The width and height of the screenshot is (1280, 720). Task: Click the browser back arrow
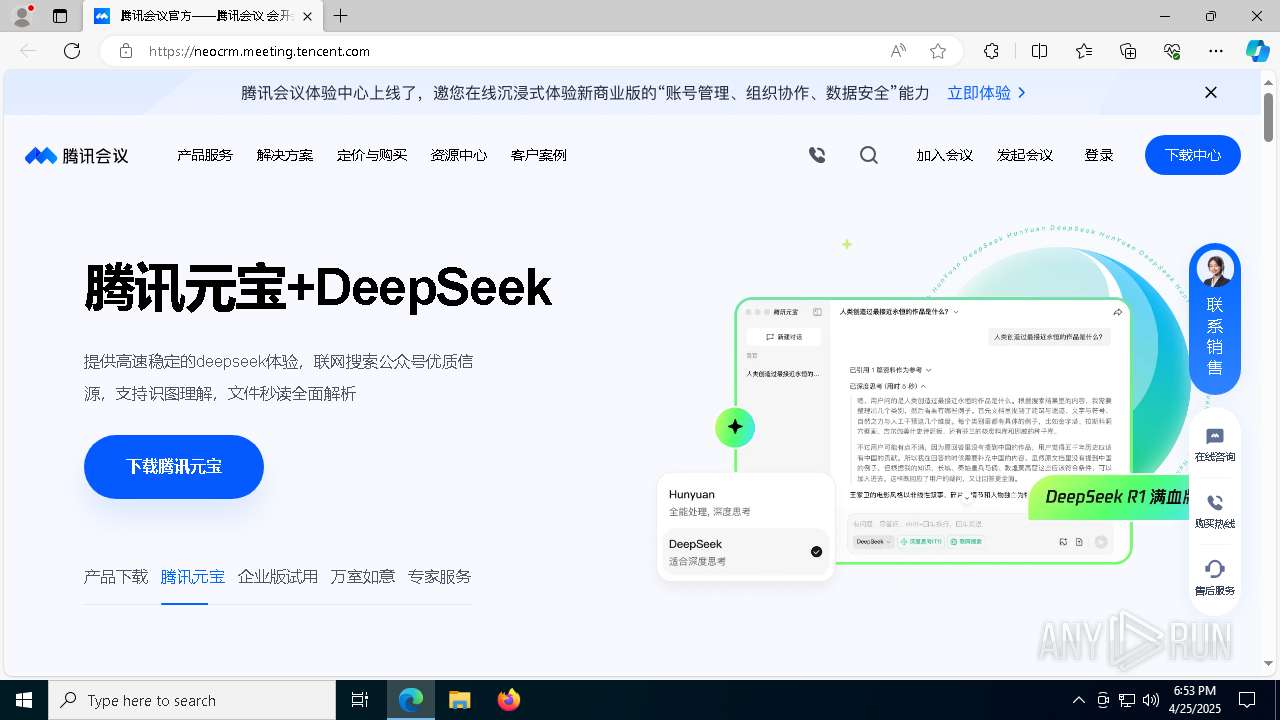pos(28,51)
